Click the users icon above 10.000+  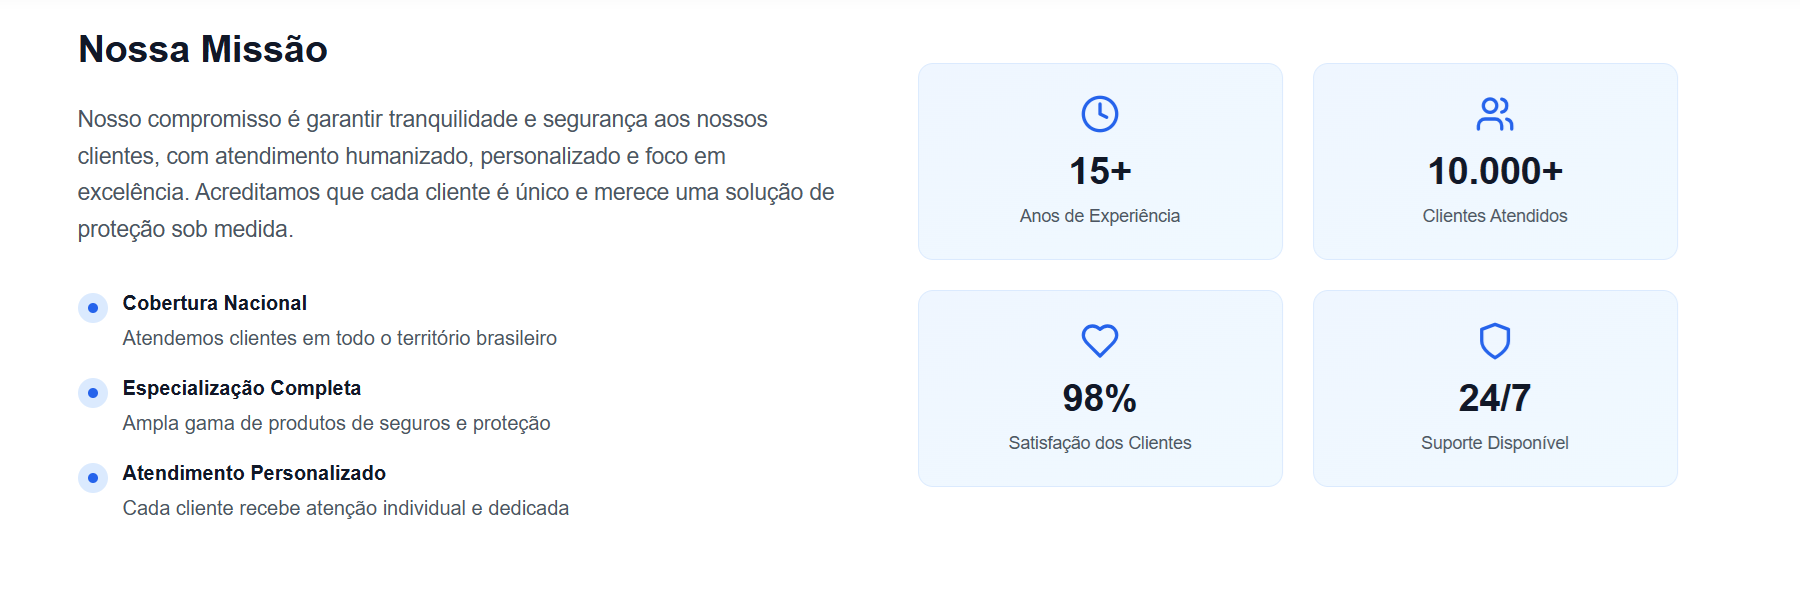[x=1495, y=114]
